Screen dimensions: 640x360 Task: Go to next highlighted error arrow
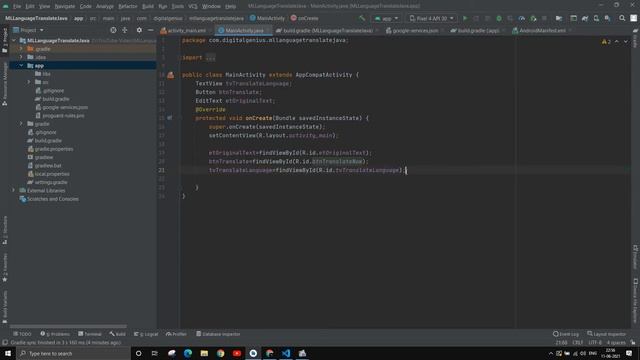(626, 42)
